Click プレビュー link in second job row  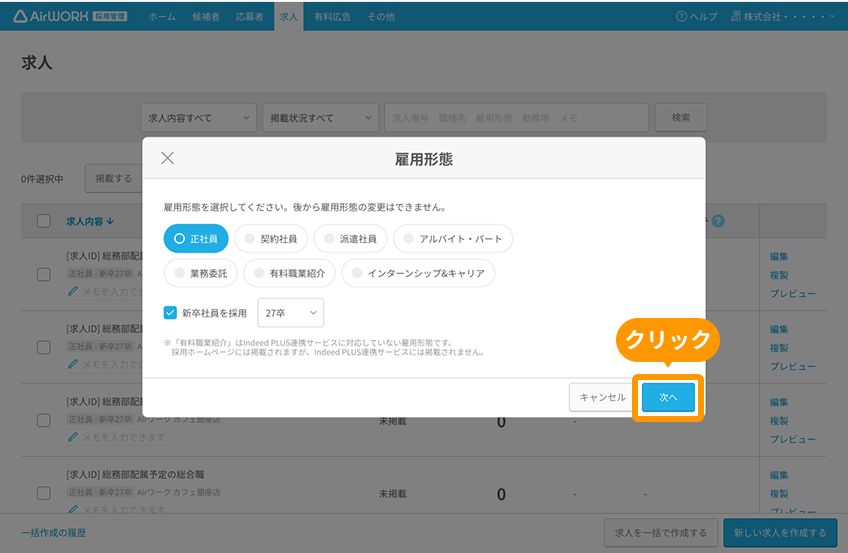793,367
